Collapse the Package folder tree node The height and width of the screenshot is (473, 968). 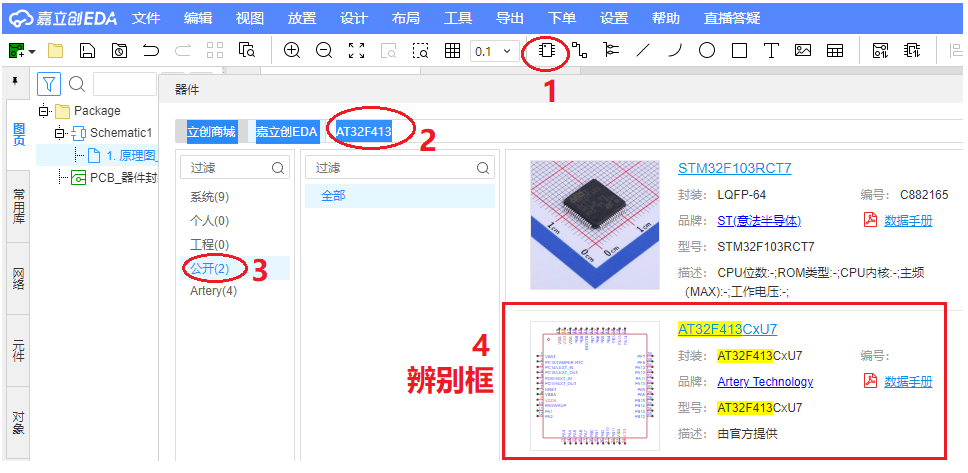point(43,111)
